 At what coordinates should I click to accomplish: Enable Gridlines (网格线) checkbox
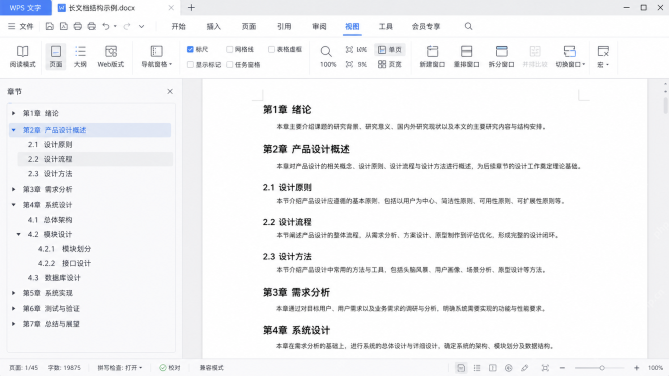coord(230,50)
